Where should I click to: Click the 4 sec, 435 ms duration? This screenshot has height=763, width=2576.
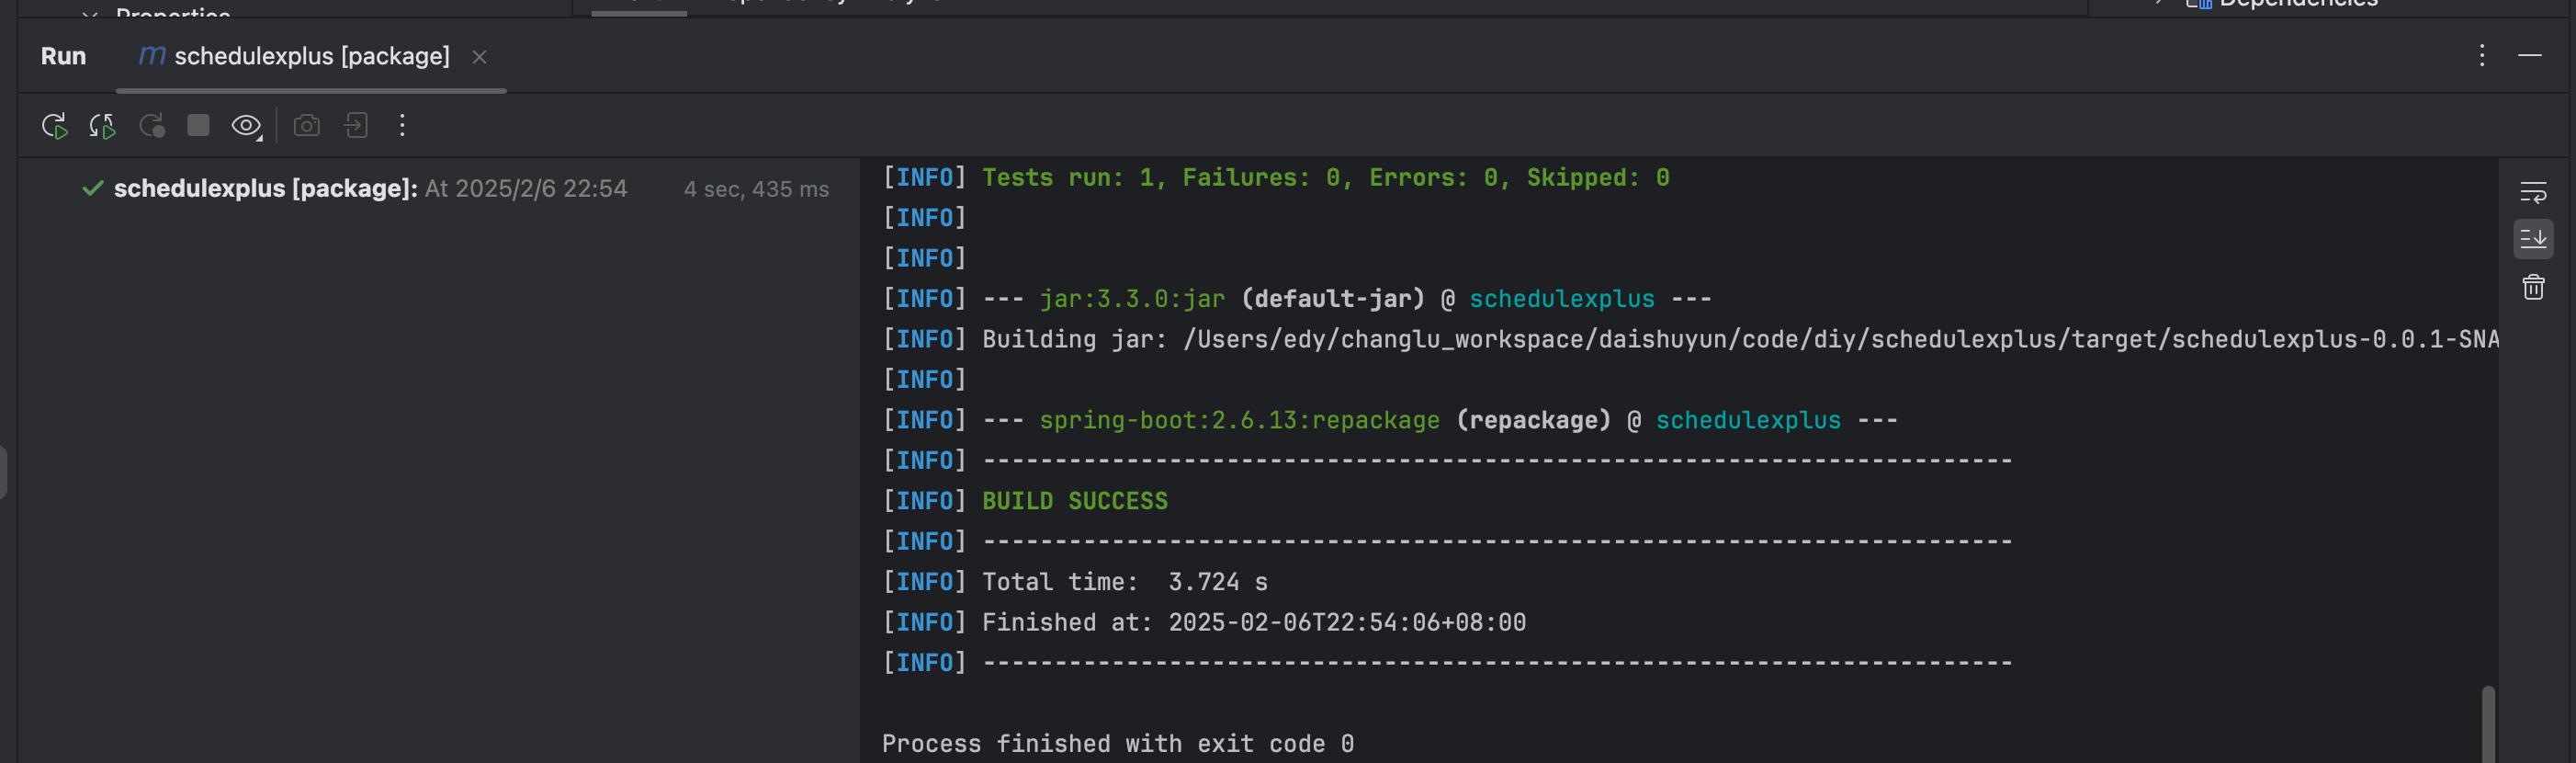[x=756, y=189]
